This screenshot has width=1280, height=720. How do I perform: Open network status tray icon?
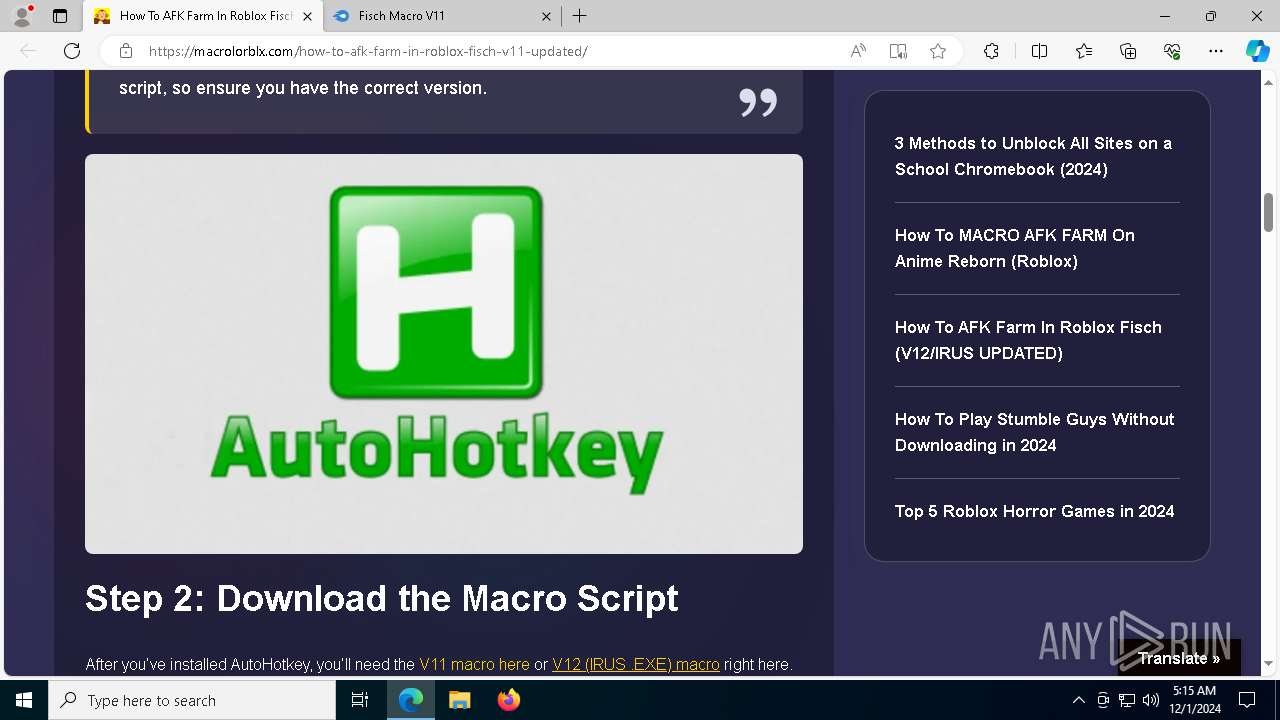coord(1127,700)
